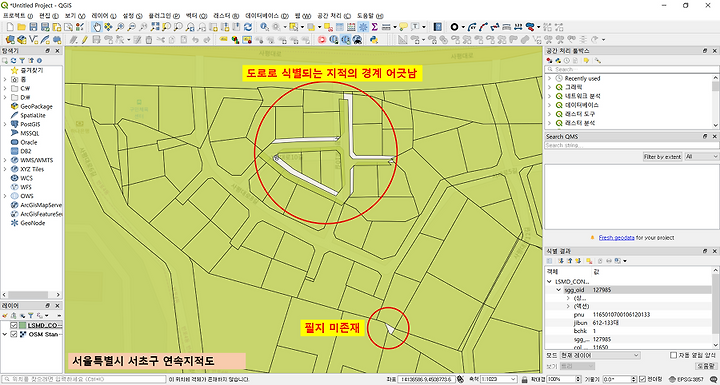This screenshot has height=385, width=720.
Task: Refresh the map canvas
Action: (x=248, y=27)
